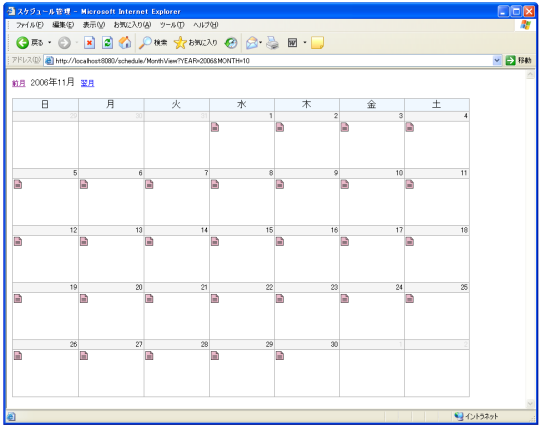Follow the 翌月 next month link

click(87, 83)
